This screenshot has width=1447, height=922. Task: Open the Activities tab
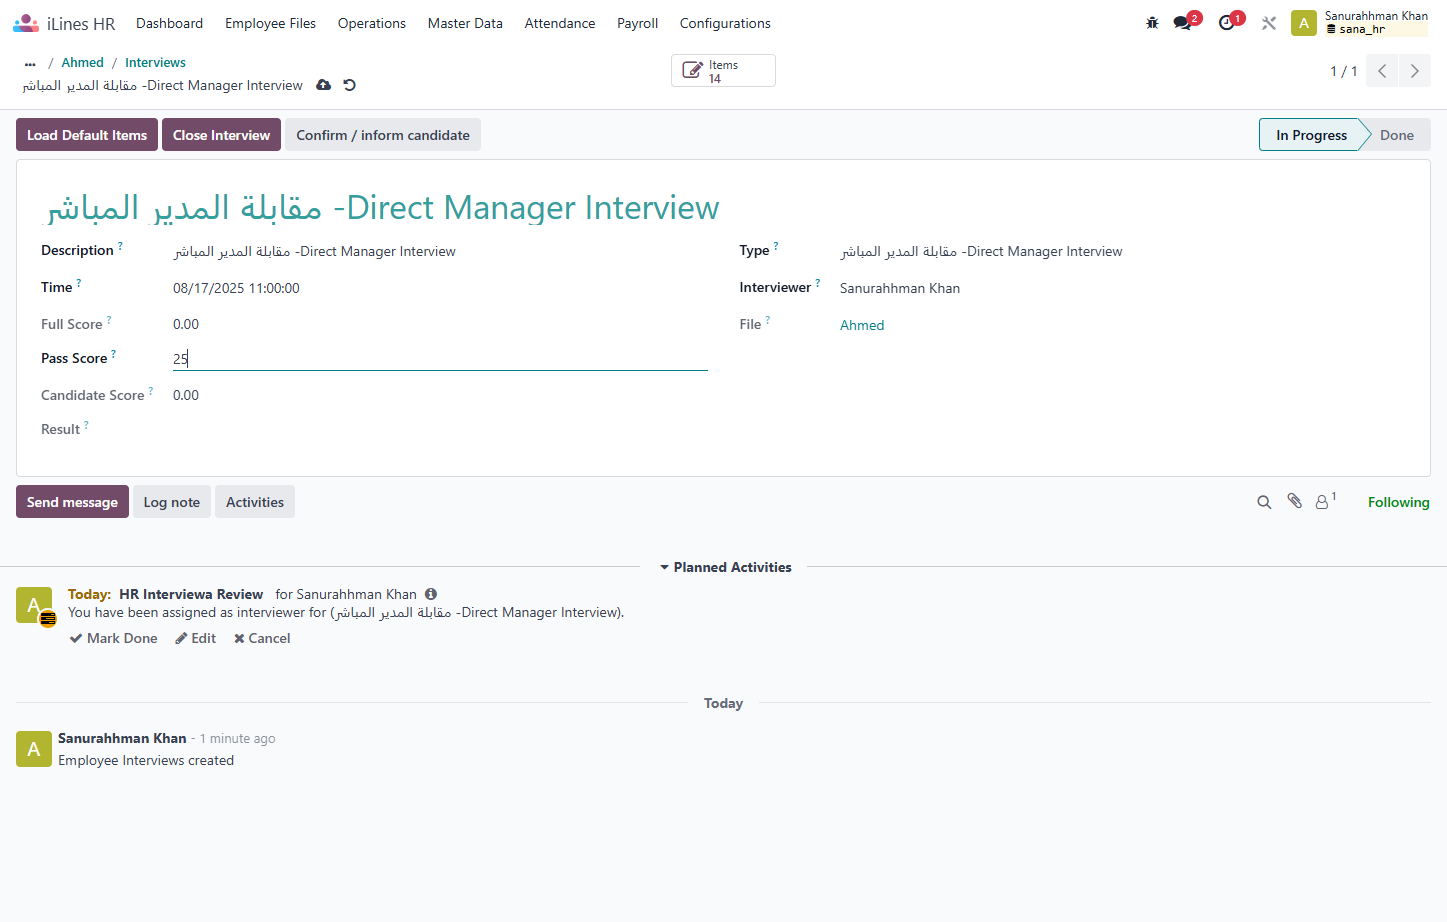pos(255,502)
